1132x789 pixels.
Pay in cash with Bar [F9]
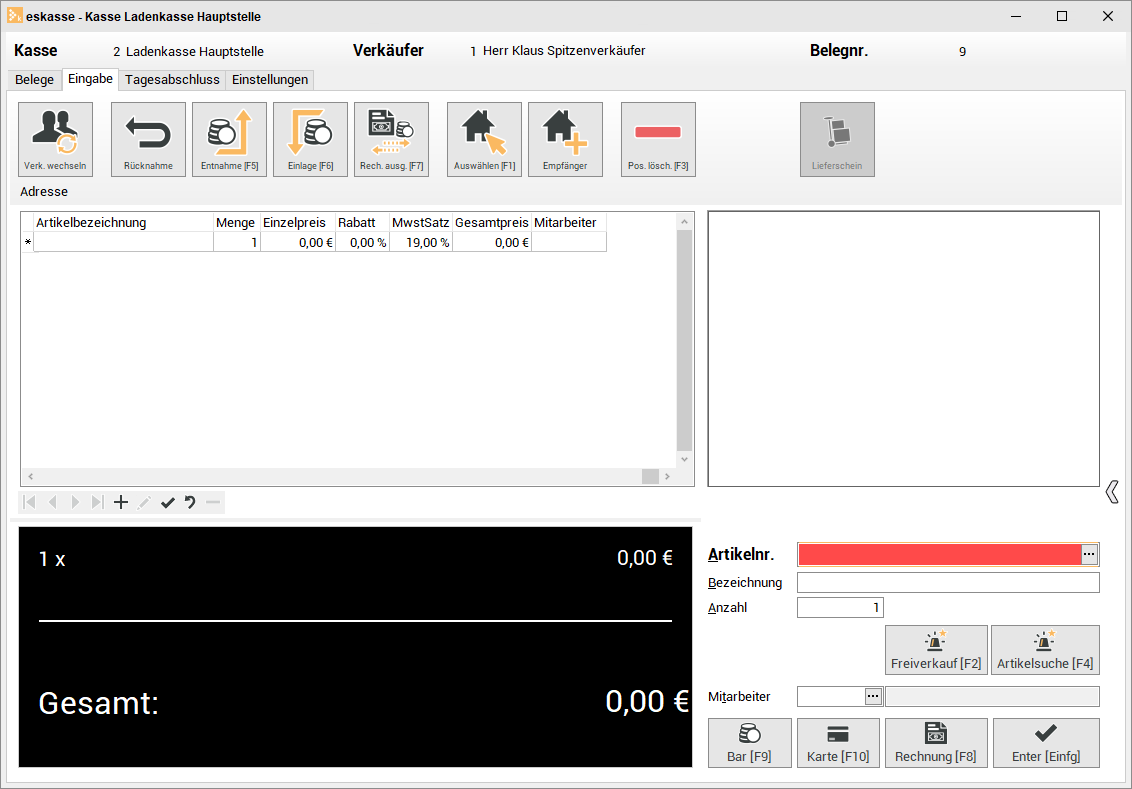(x=749, y=743)
